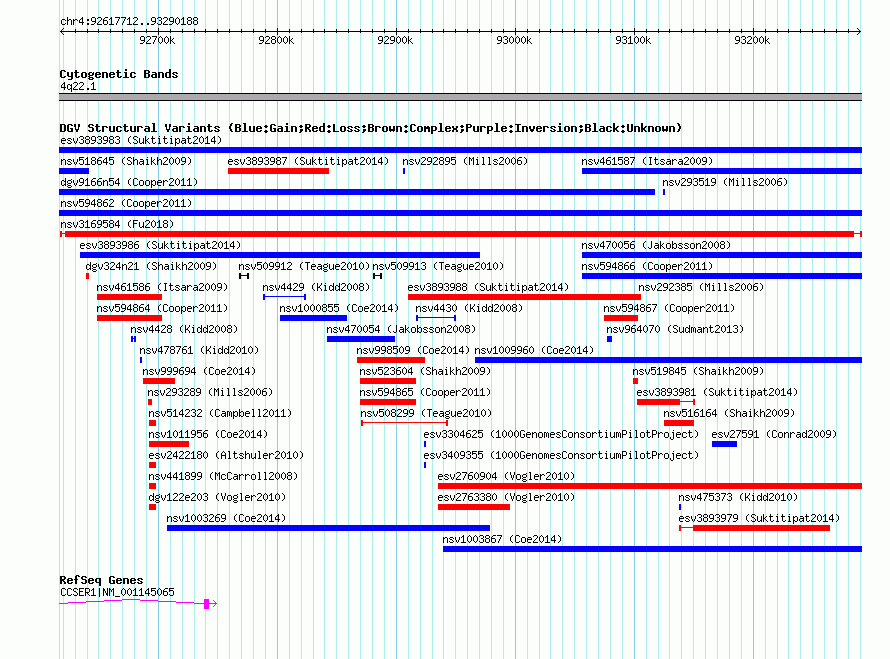
Task: Click nsv470054 (Jakobsson2008) label
Action: click(x=401, y=329)
